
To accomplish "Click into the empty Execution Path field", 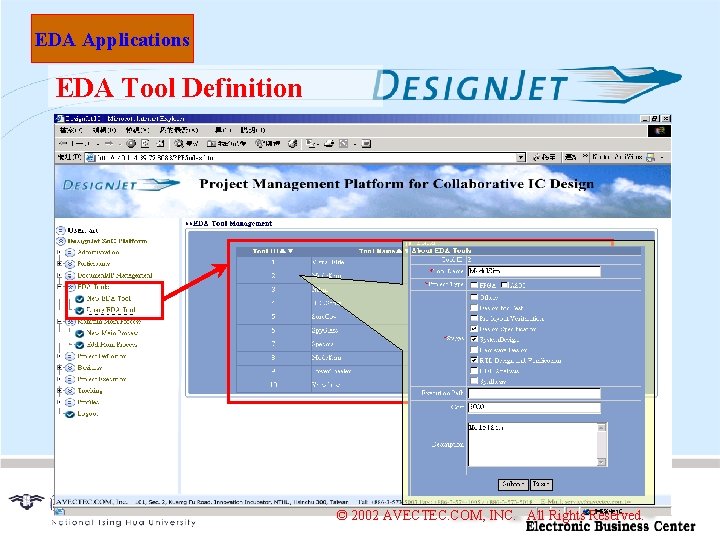I will click(x=534, y=393).
